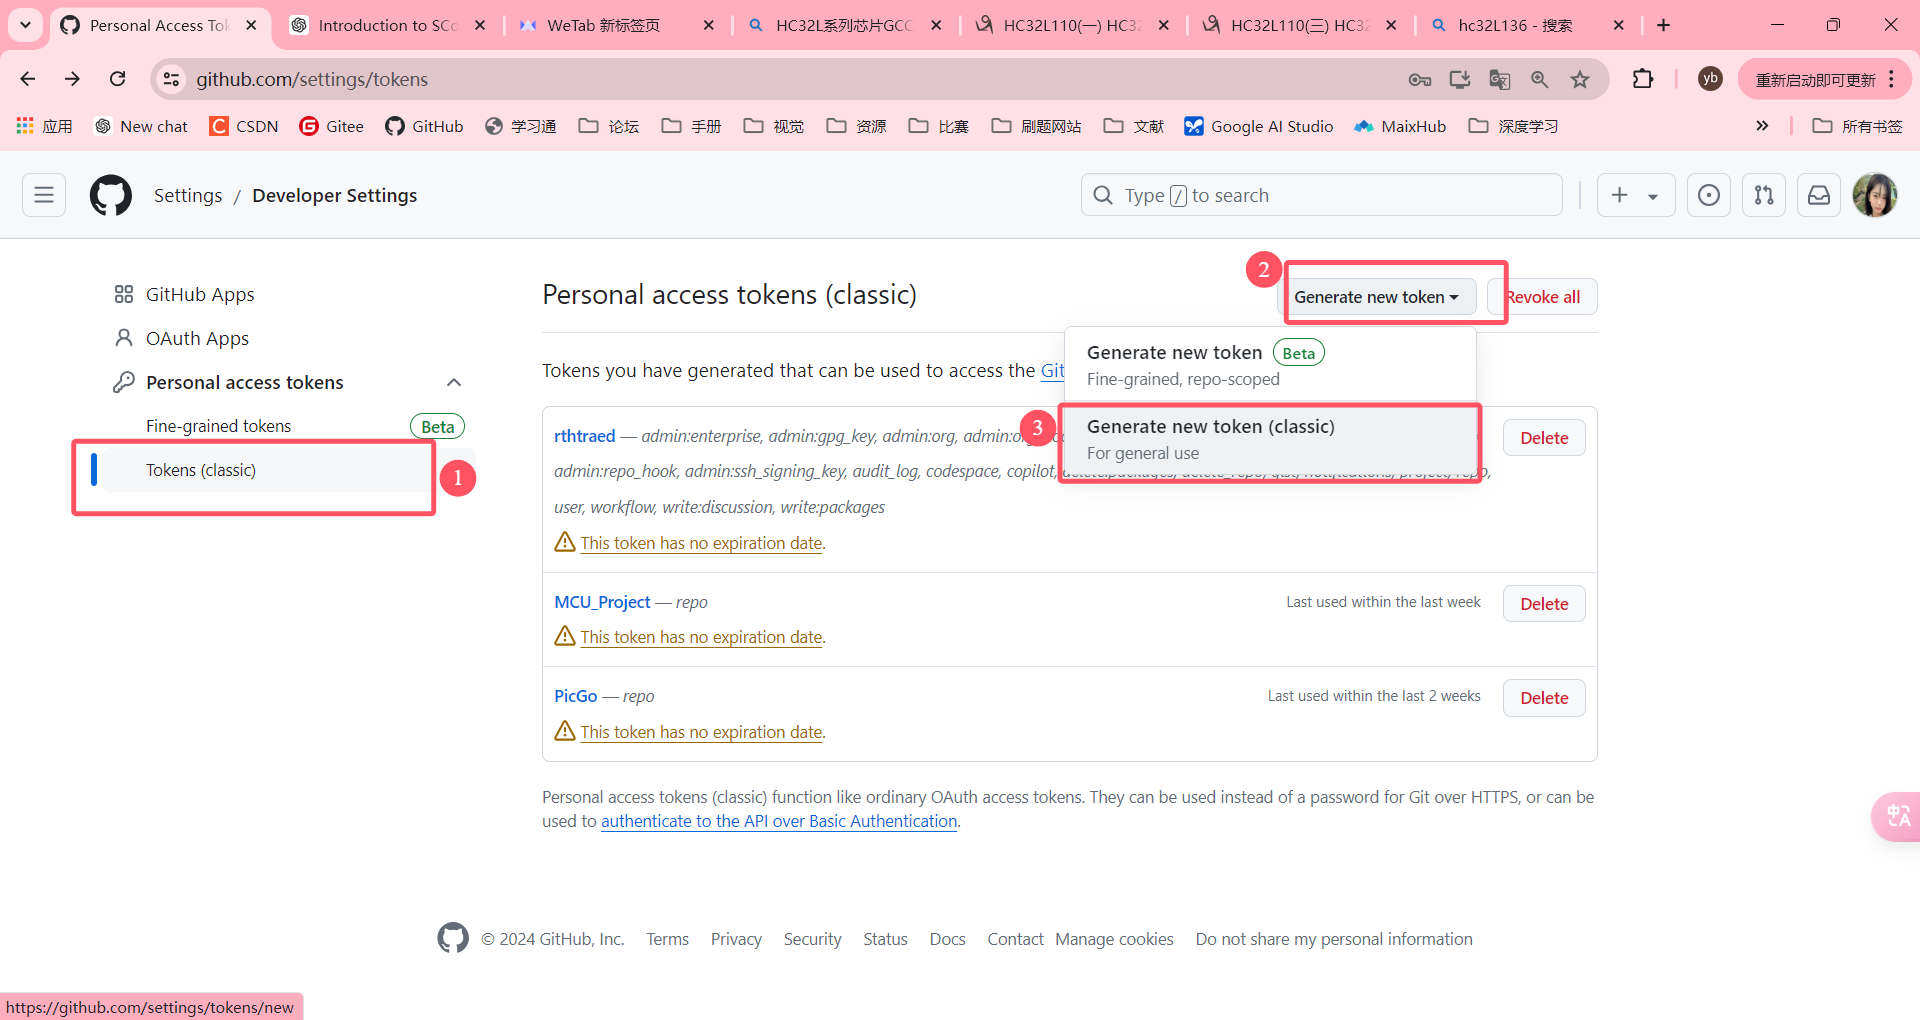
Task: Expand the tab search dropdown arrow
Action: (25, 25)
